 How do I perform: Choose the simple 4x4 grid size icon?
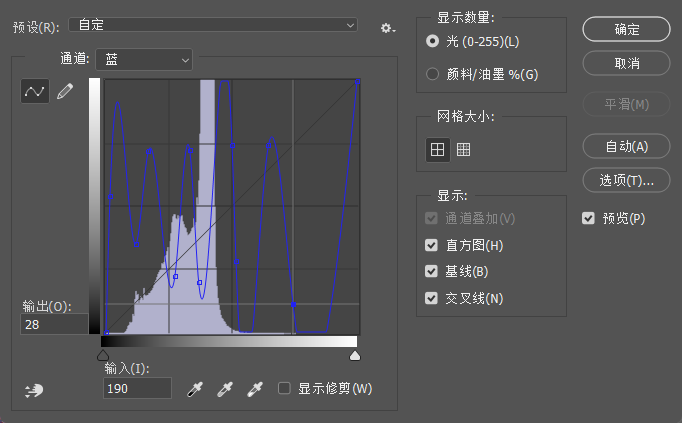point(437,150)
